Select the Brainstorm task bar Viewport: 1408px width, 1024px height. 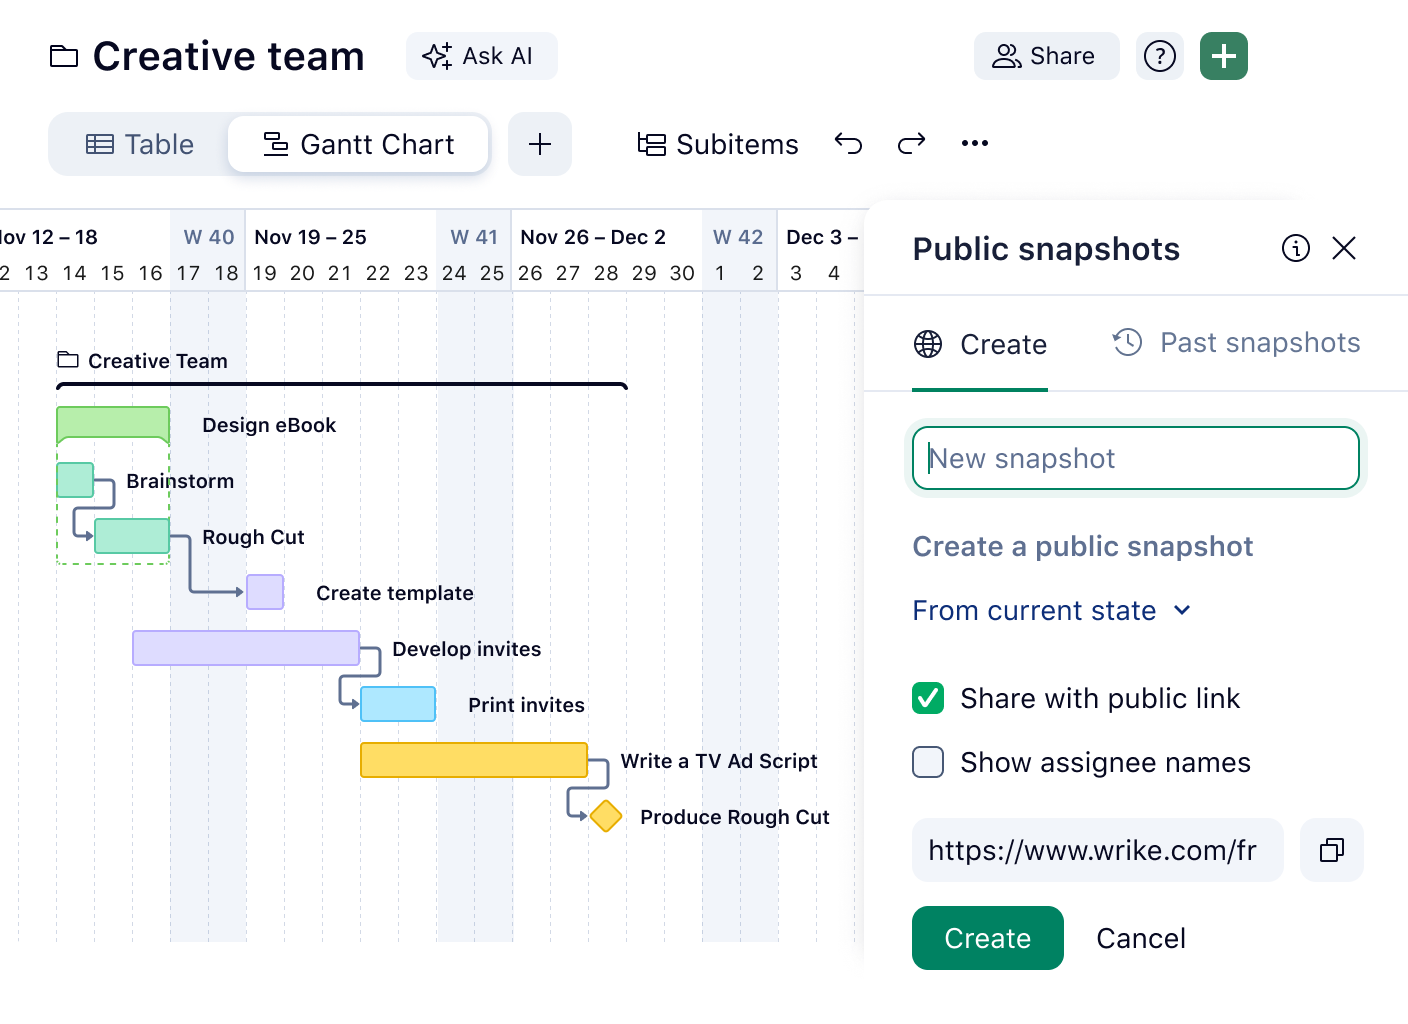coord(75,480)
